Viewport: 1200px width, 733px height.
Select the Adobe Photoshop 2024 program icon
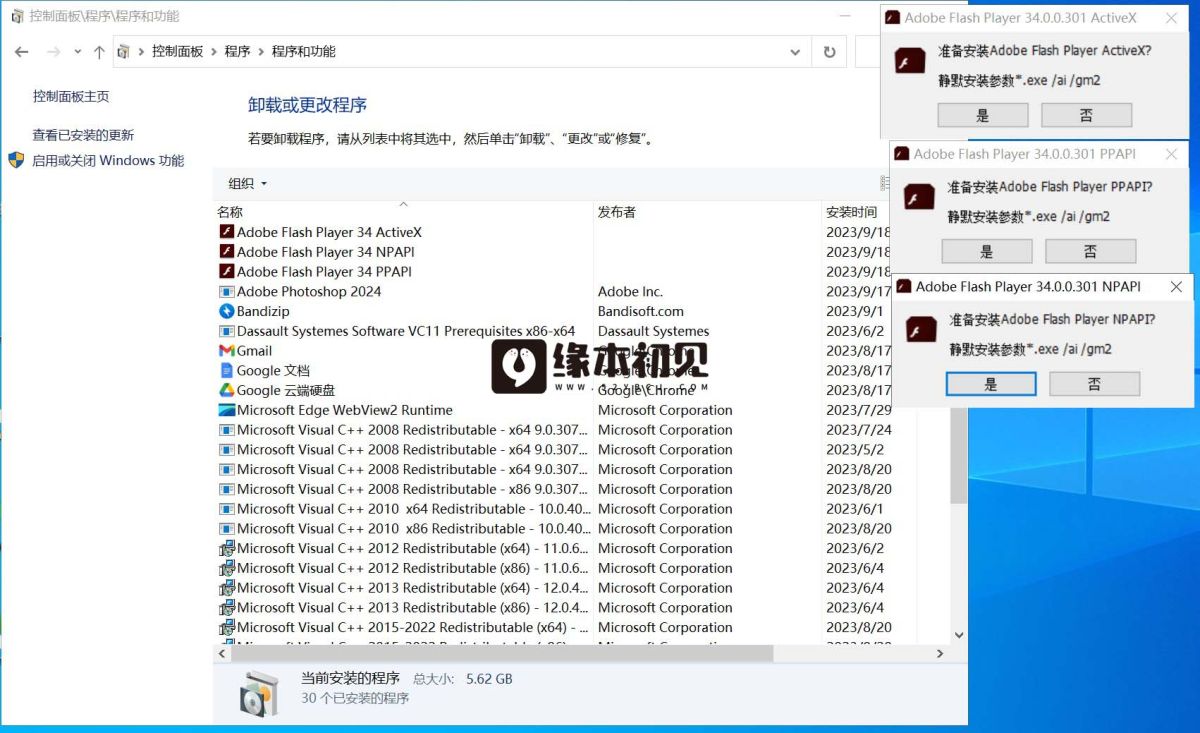pyautogui.click(x=226, y=292)
